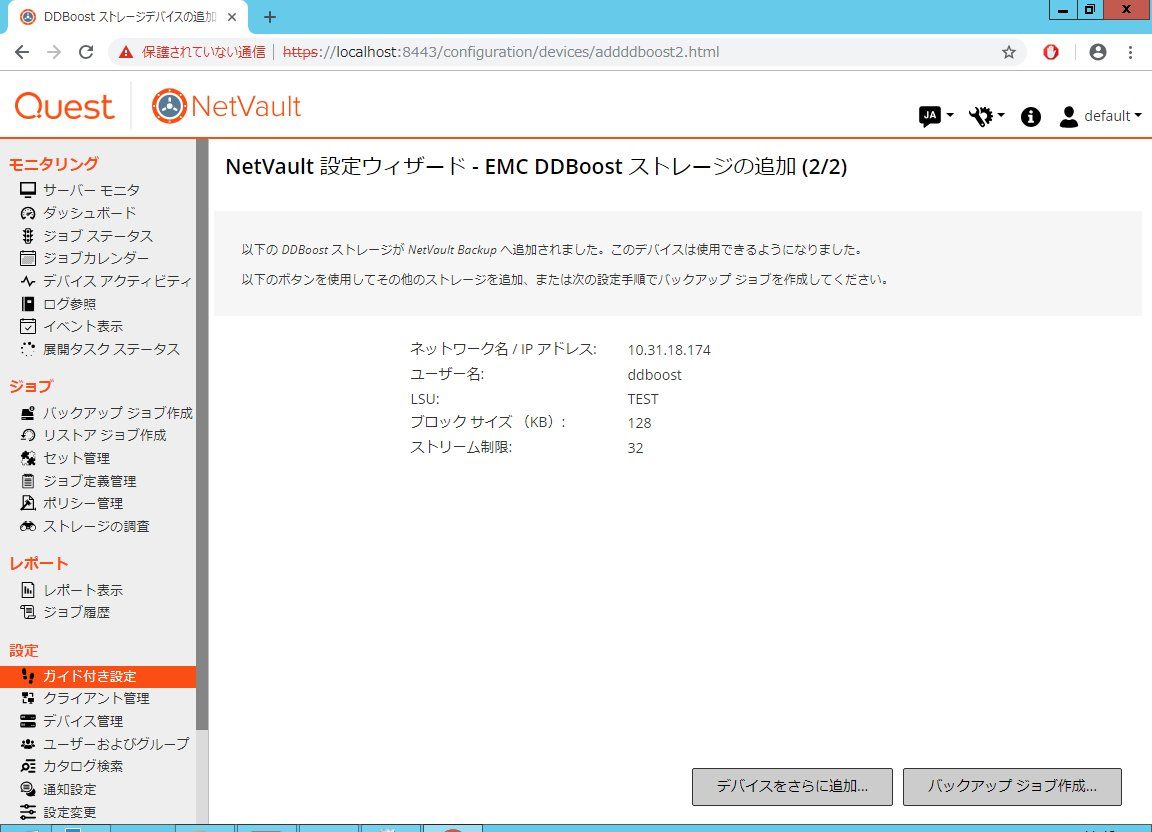1152x832 pixels.
Task: Open the Dashboard (ダッシュボード) gauge icon
Action: pos(28,213)
